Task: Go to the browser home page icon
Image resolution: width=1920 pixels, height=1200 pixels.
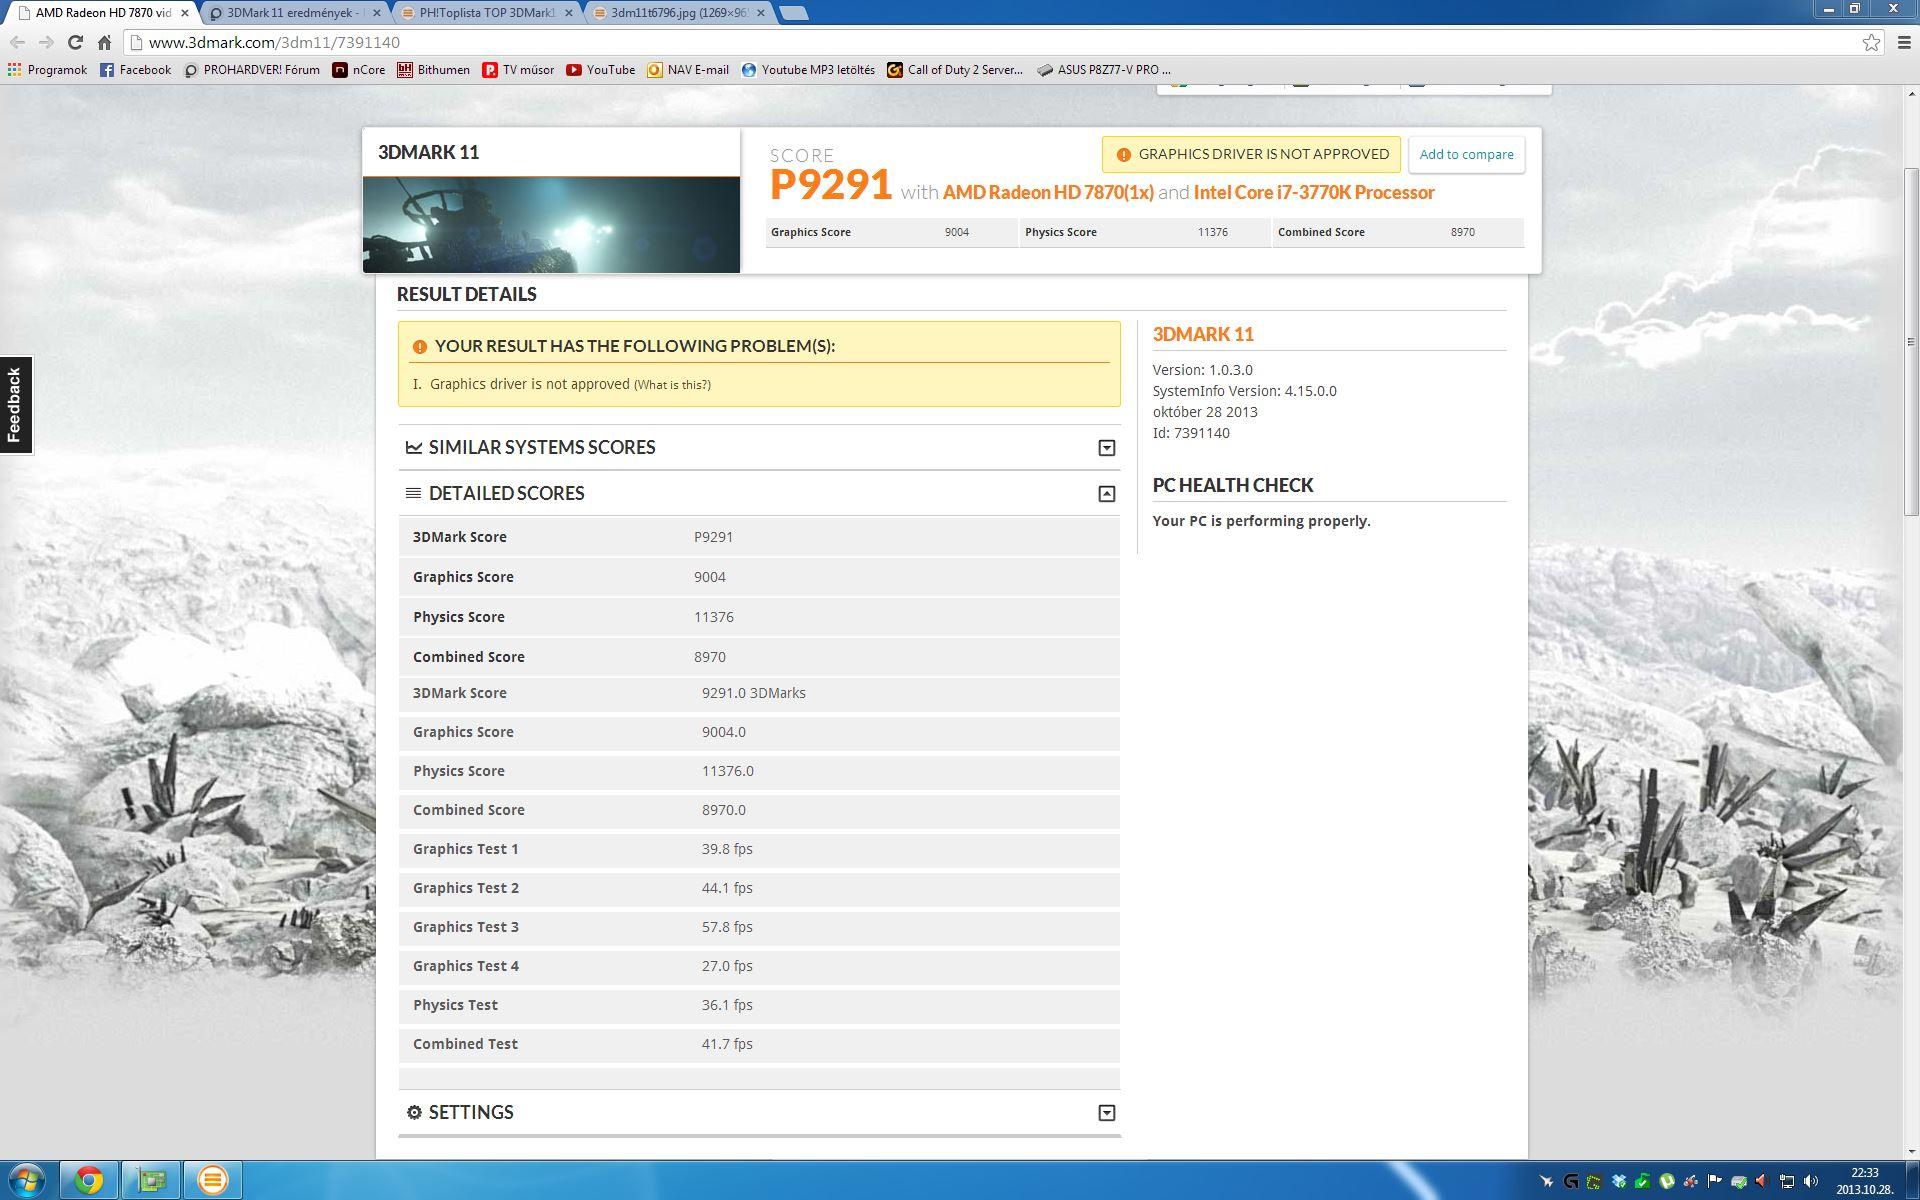Action: pyautogui.click(x=104, y=42)
